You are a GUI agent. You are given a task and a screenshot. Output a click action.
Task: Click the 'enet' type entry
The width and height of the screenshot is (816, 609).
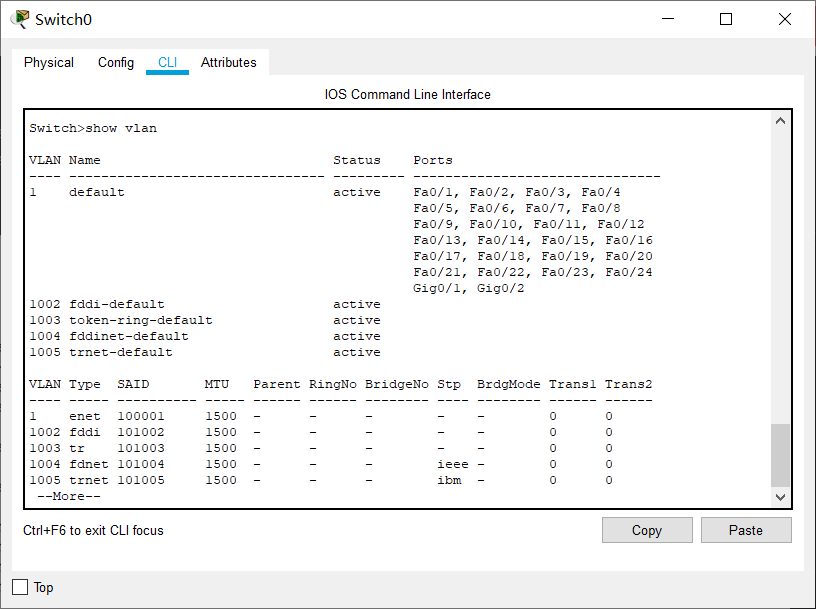coord(85,416)
